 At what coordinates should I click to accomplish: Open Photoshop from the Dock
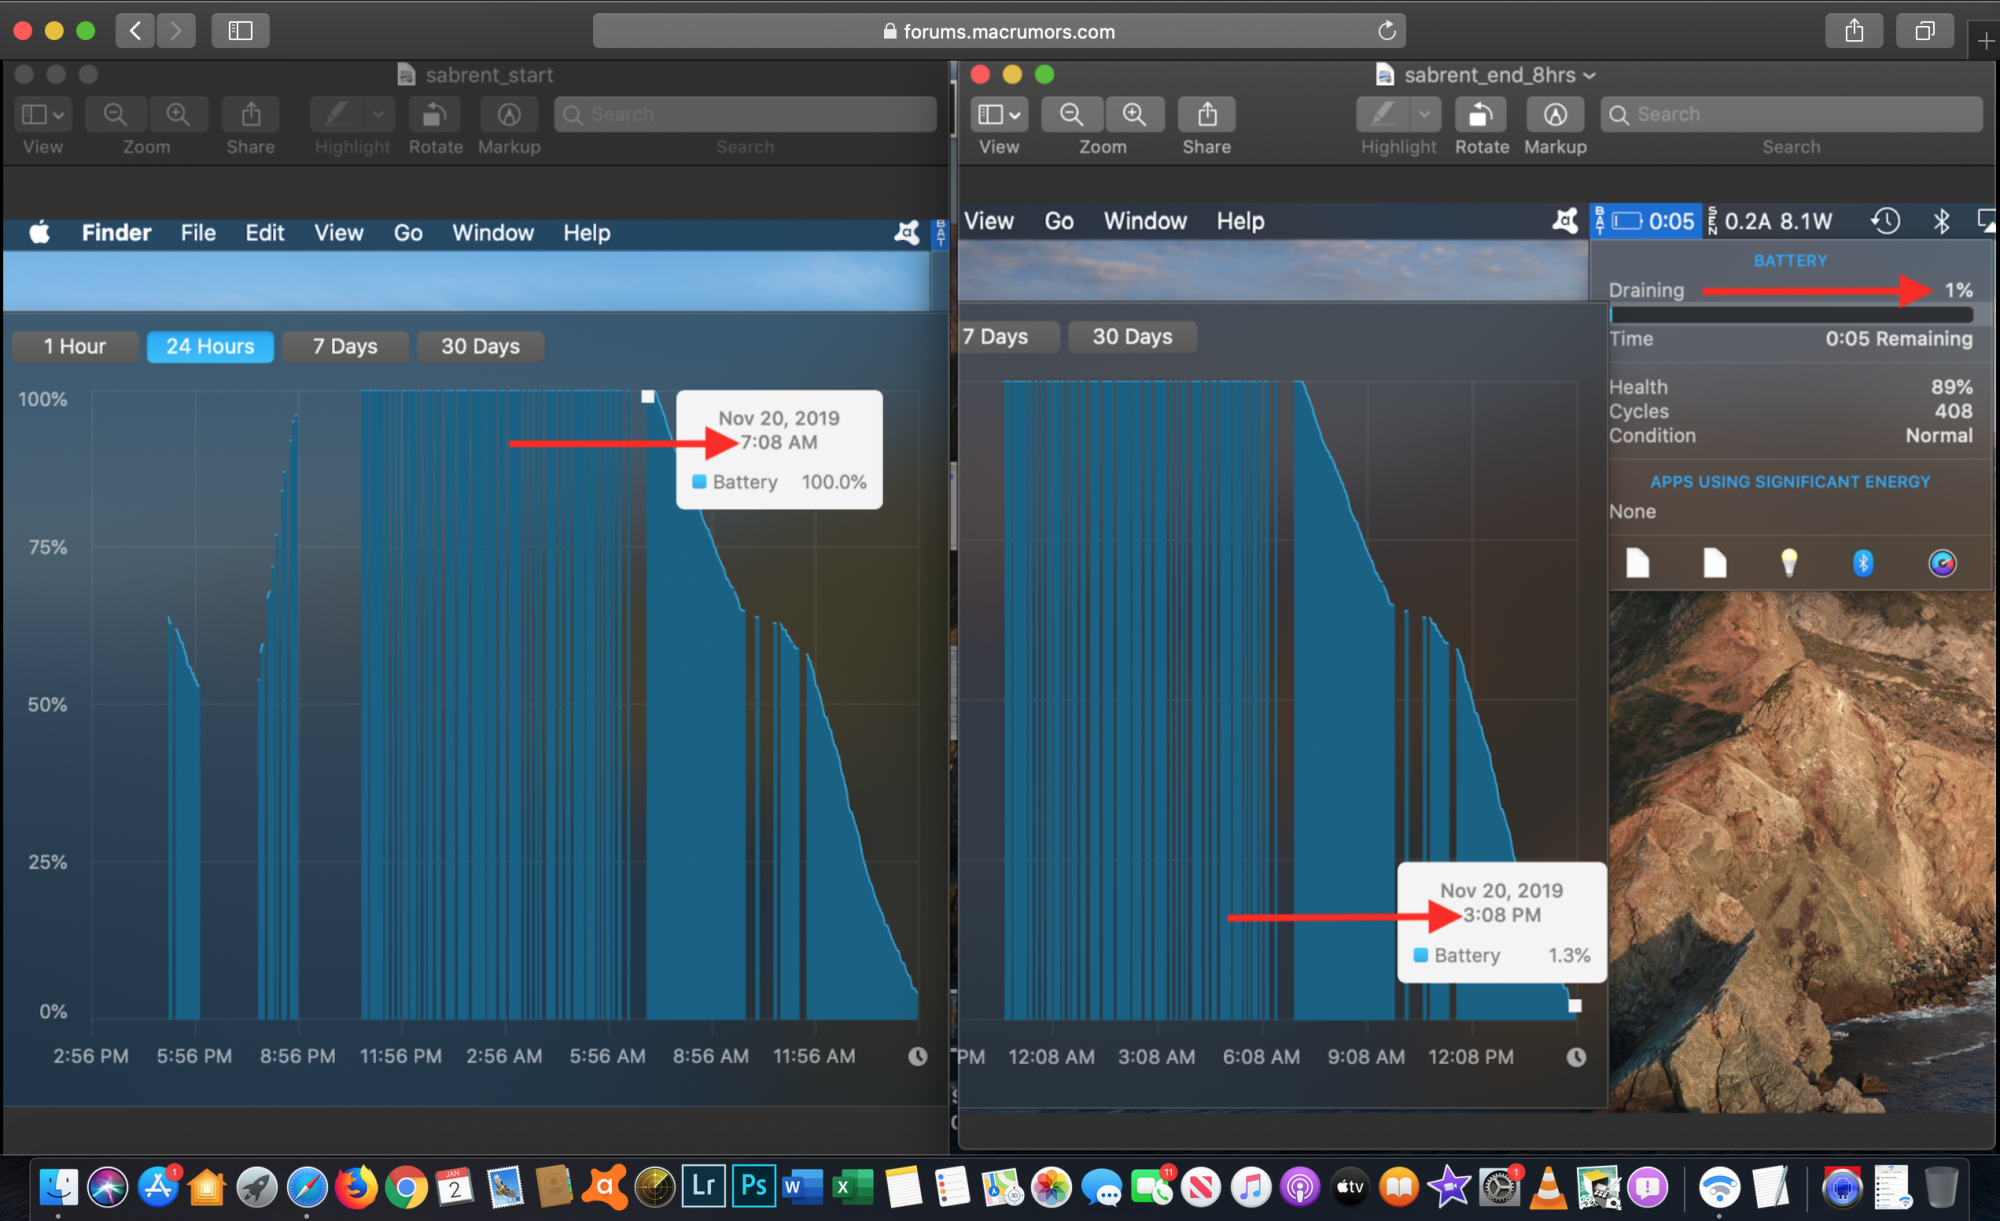754,1187
